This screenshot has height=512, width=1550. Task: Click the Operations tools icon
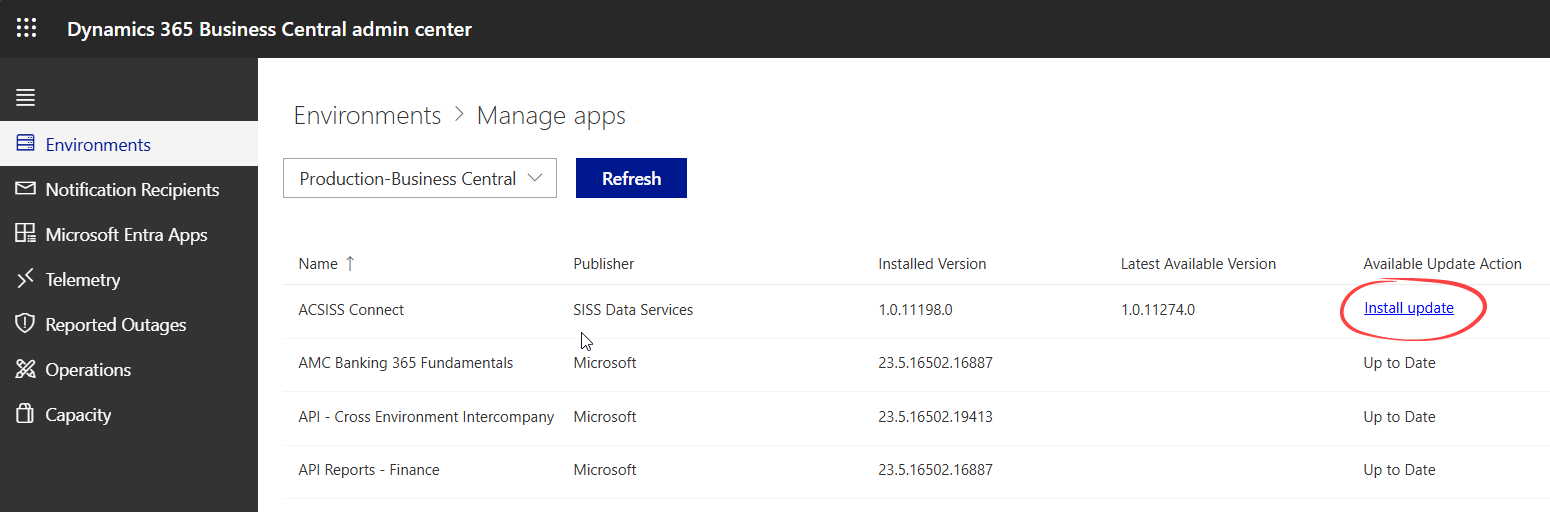tap(26, 369)
